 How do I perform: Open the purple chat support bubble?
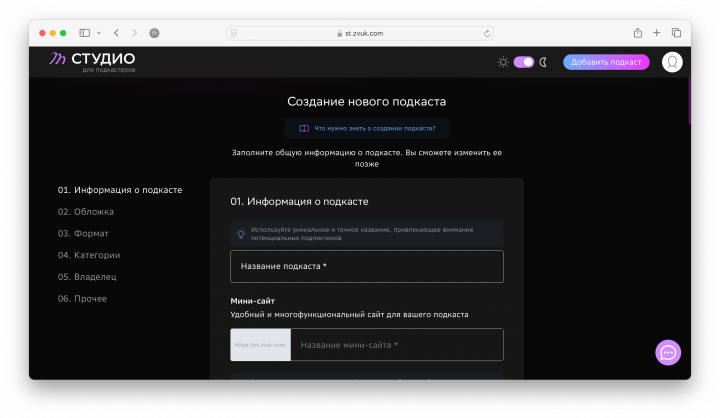(x=668, y=352)
